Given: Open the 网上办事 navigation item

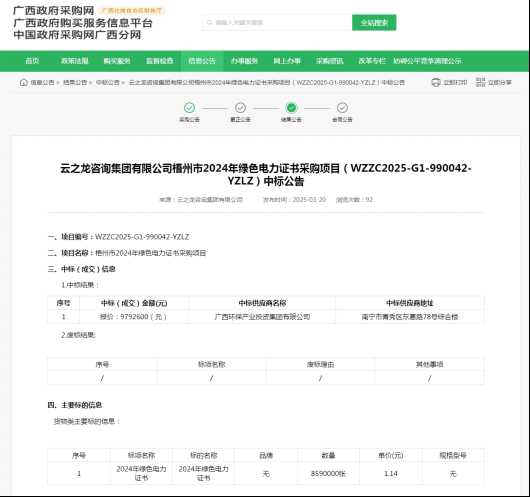Looking at the screenshot, I should (287, 61).
